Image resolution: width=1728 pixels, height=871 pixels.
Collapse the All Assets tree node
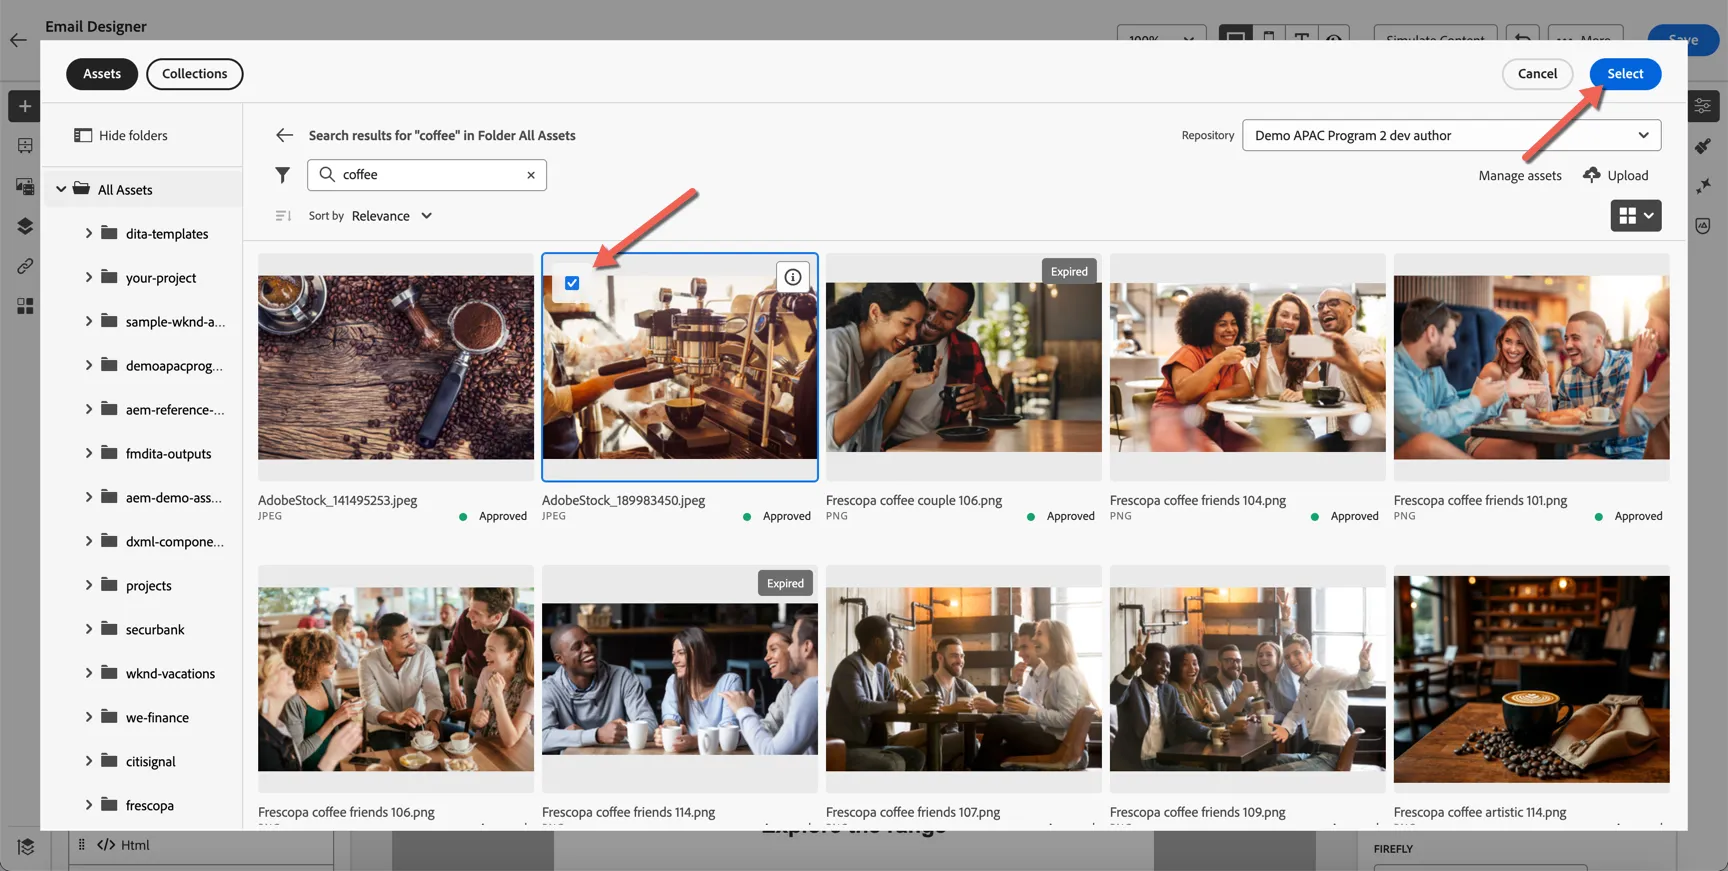coord(61,189)
